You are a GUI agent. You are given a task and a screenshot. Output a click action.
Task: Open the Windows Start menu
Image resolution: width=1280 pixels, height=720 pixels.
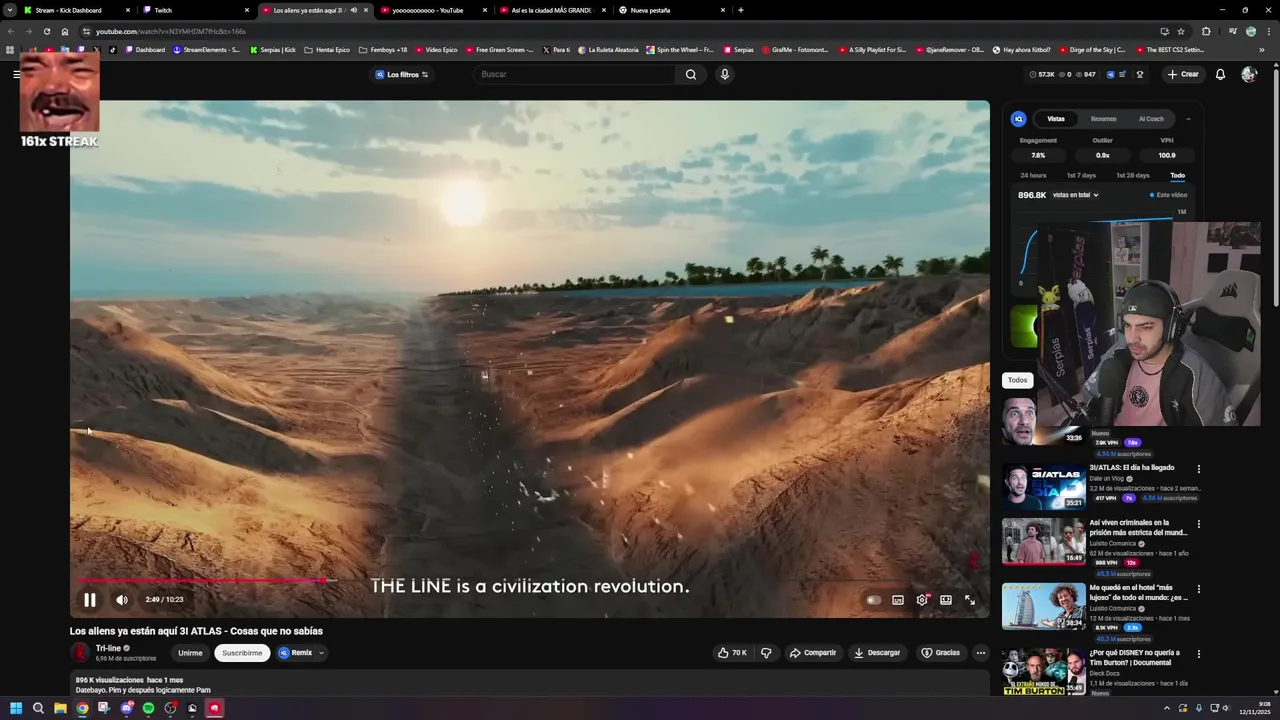(16, 708)
